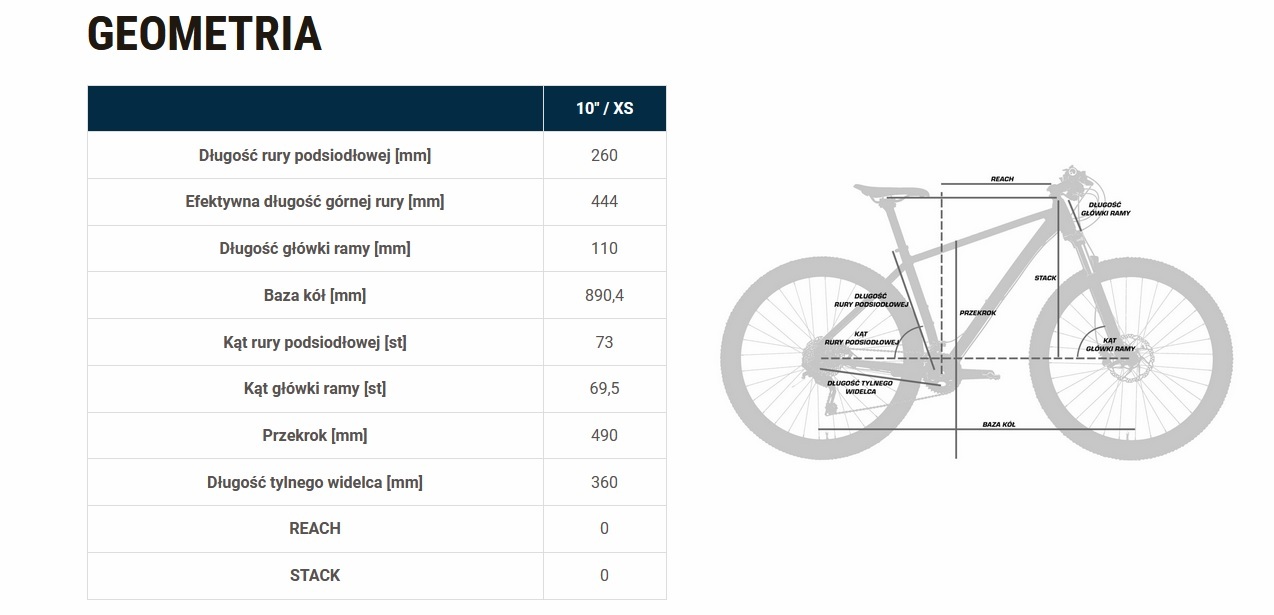The height and width of the screenshot is (615, 1274).
Task: Click the Efektywna długość górnej rury label
Action: point(315,201)
